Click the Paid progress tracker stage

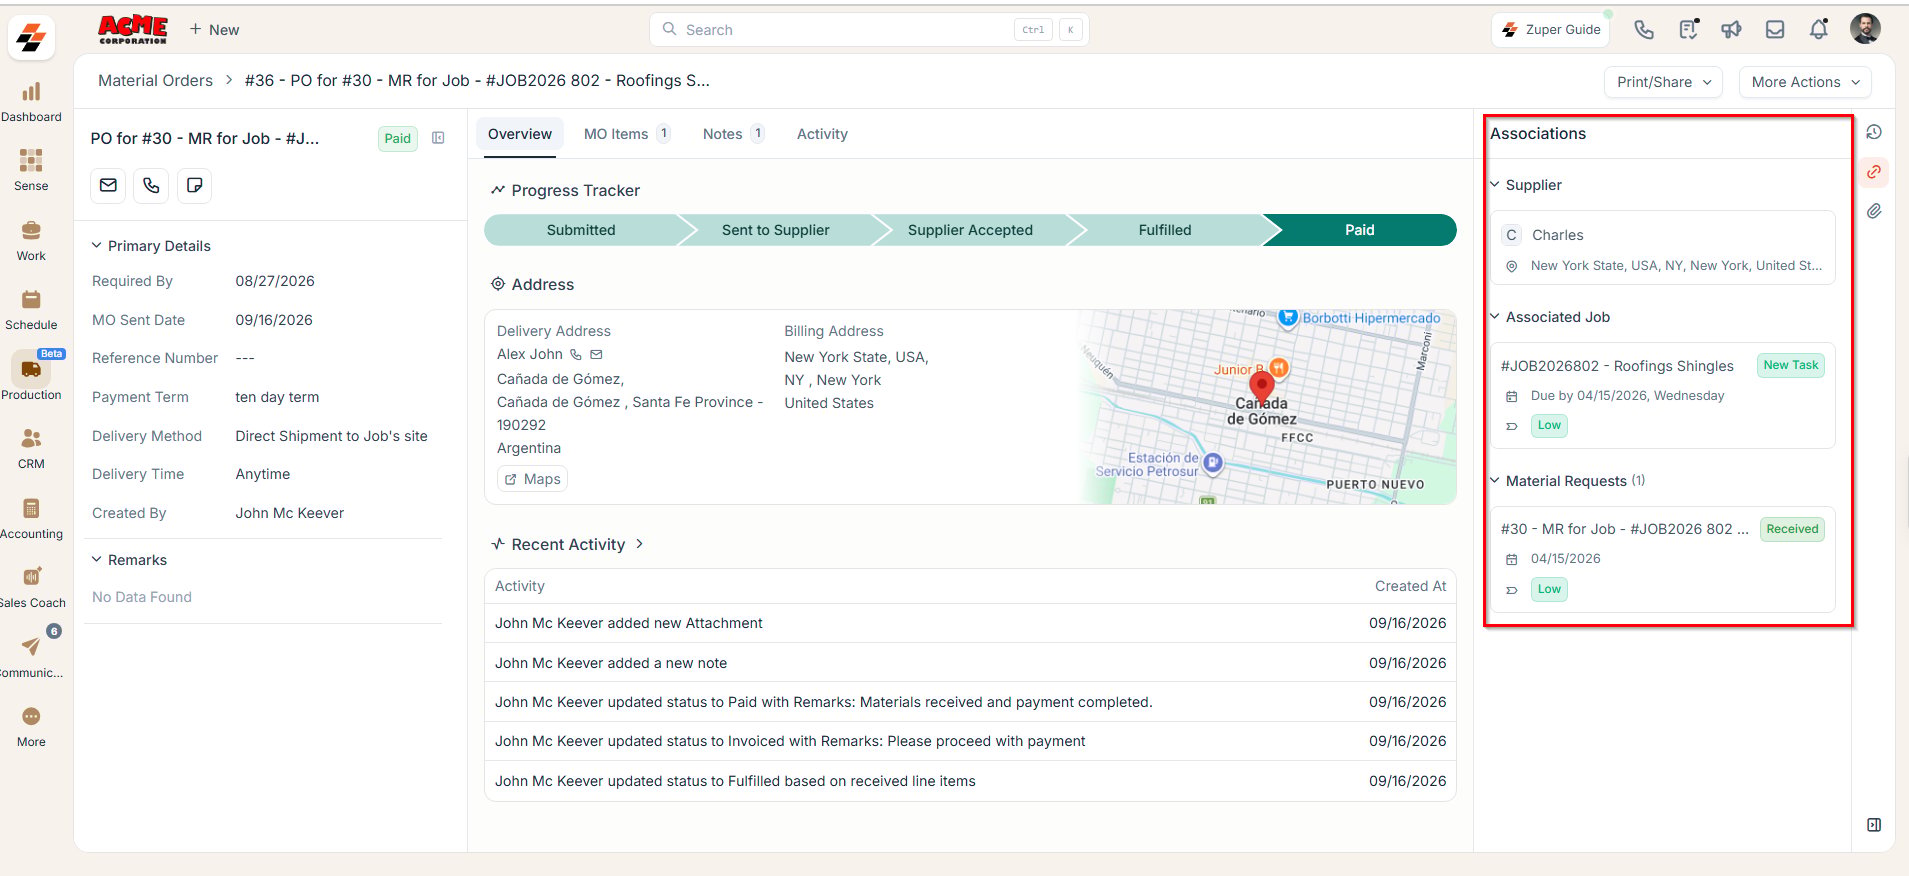pos(1359,230)
